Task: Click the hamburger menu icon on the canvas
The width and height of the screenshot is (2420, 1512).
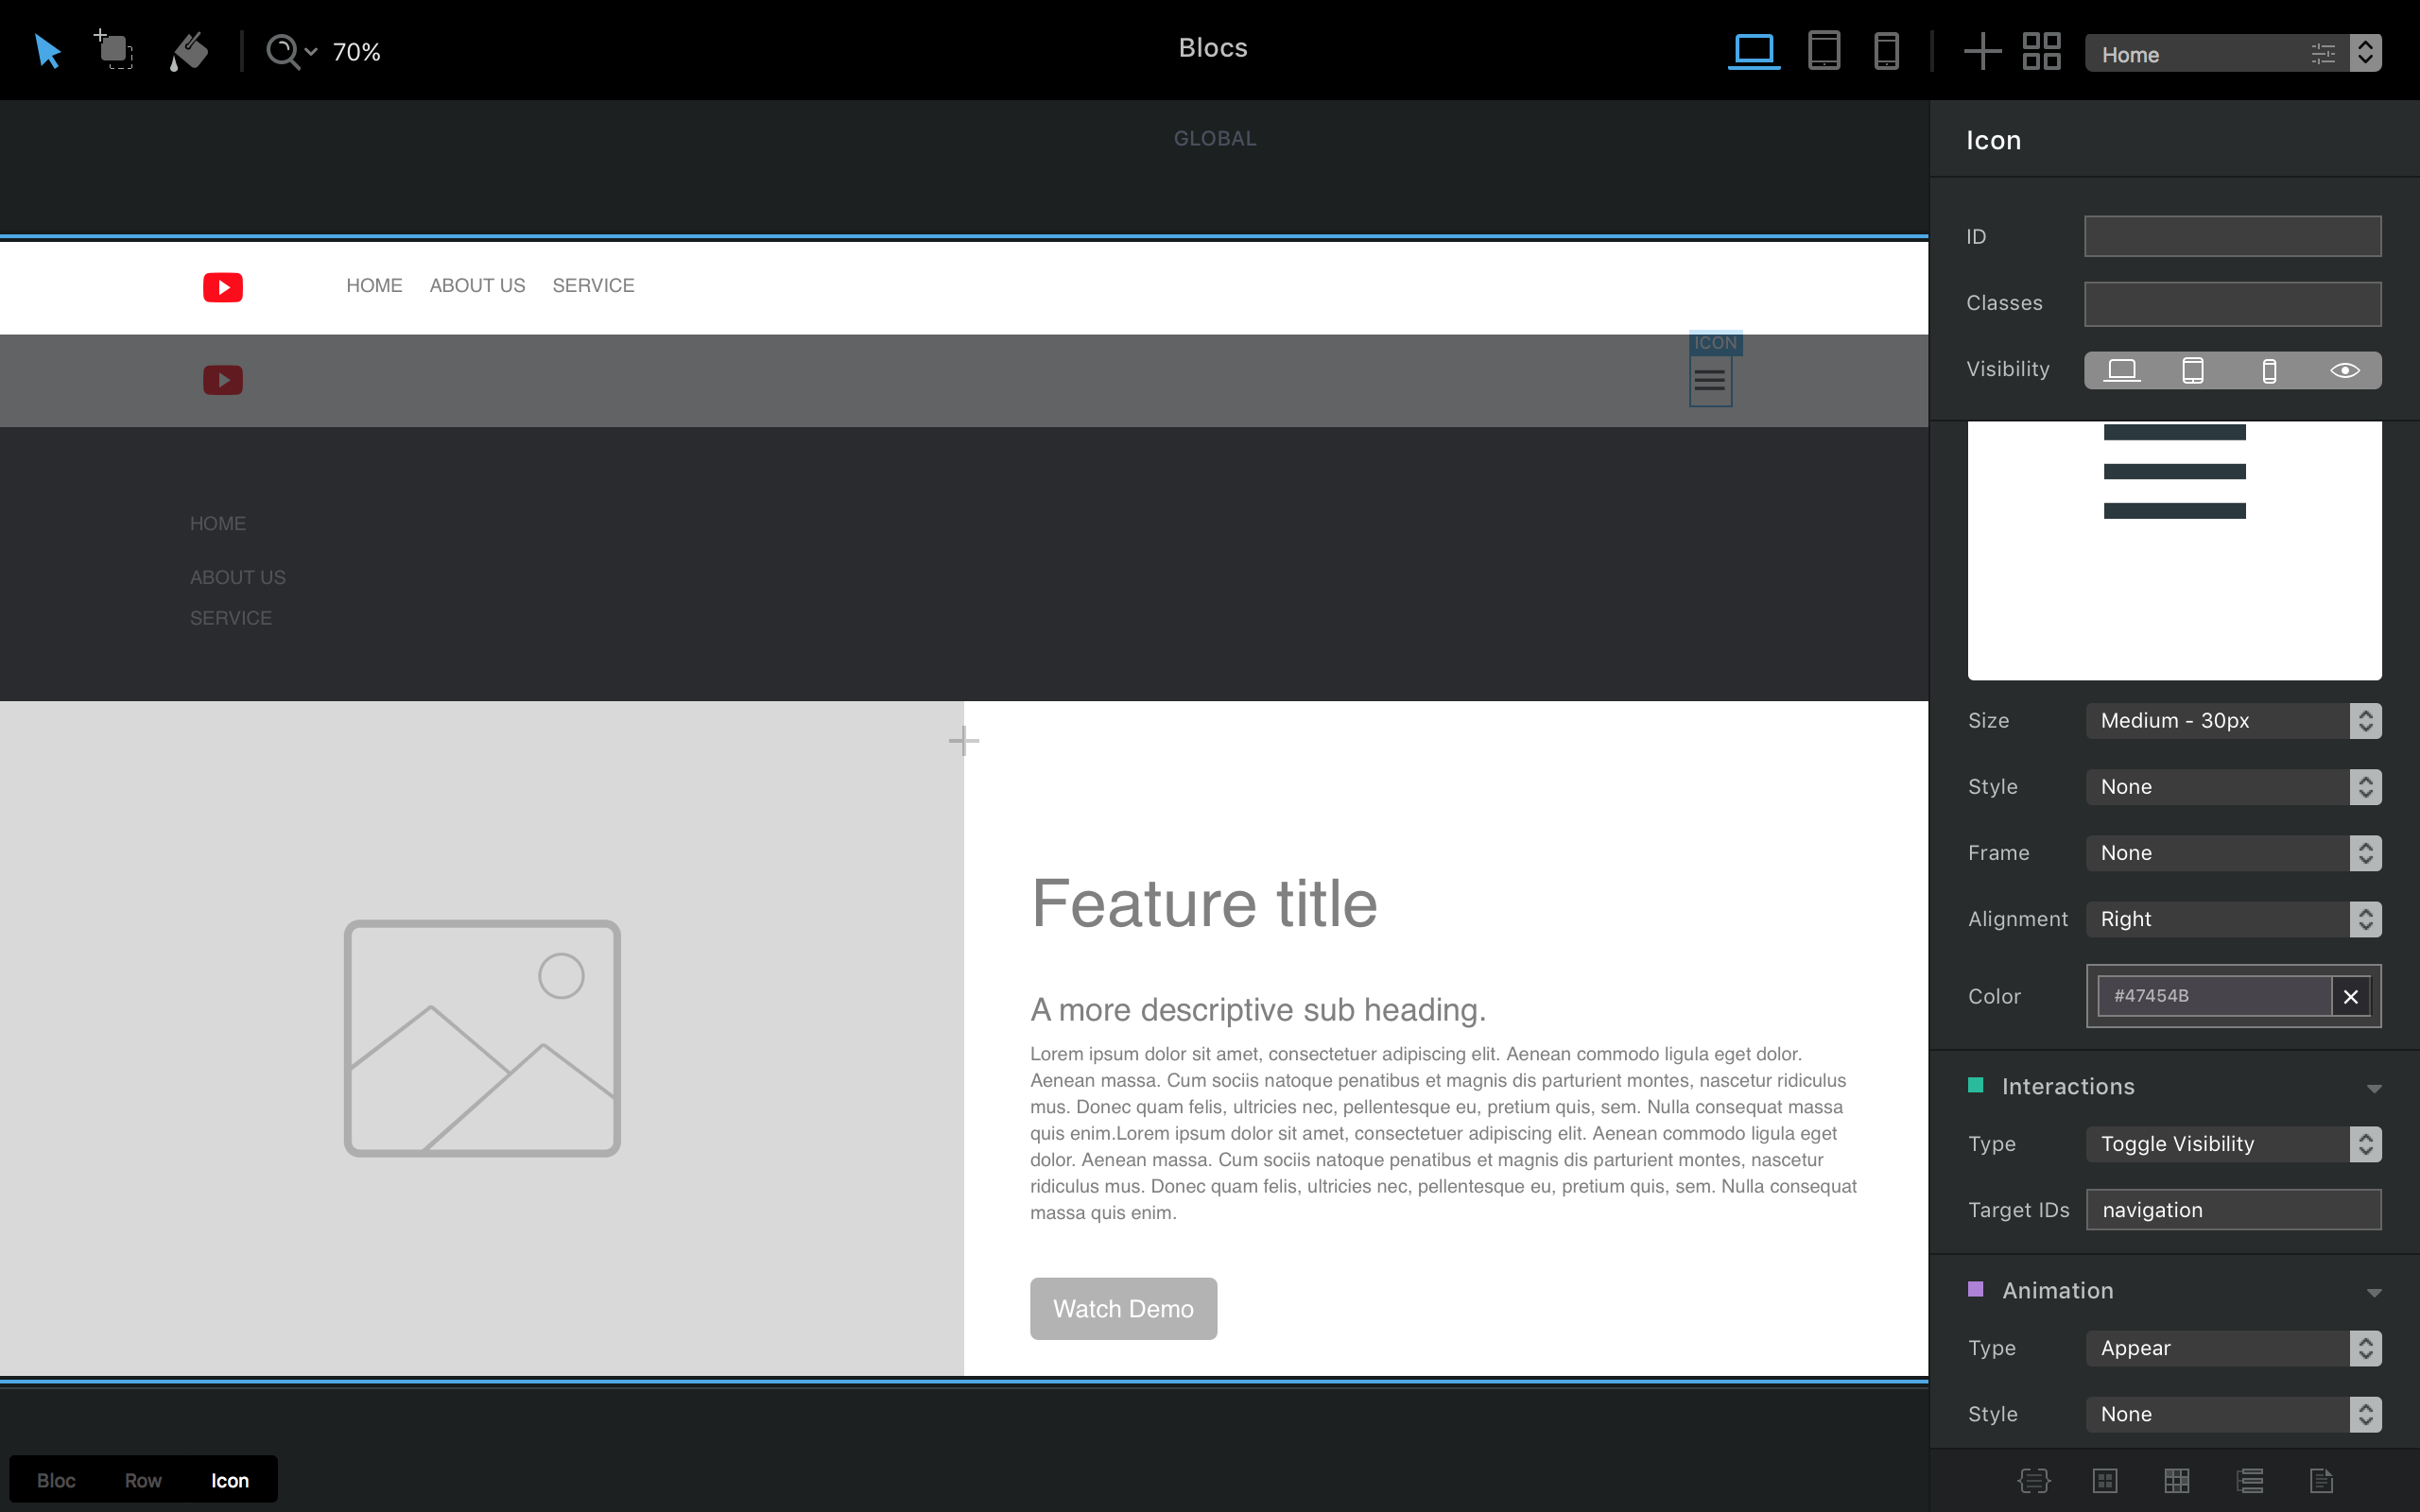Action: [x=1710, y=380]
